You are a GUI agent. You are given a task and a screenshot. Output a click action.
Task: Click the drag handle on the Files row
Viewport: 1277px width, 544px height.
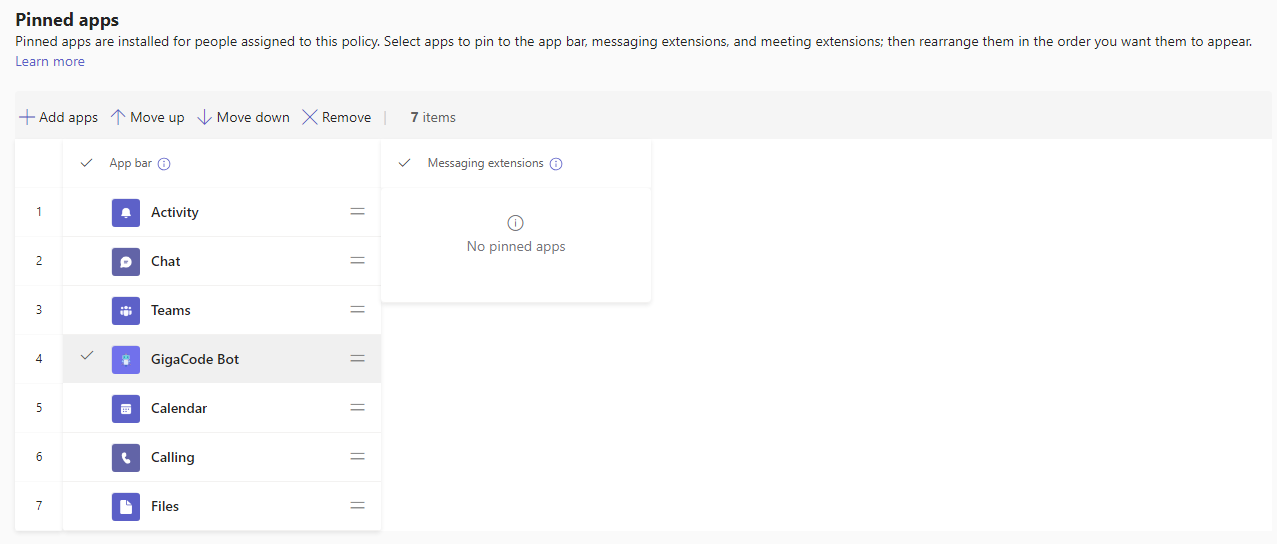357,506
